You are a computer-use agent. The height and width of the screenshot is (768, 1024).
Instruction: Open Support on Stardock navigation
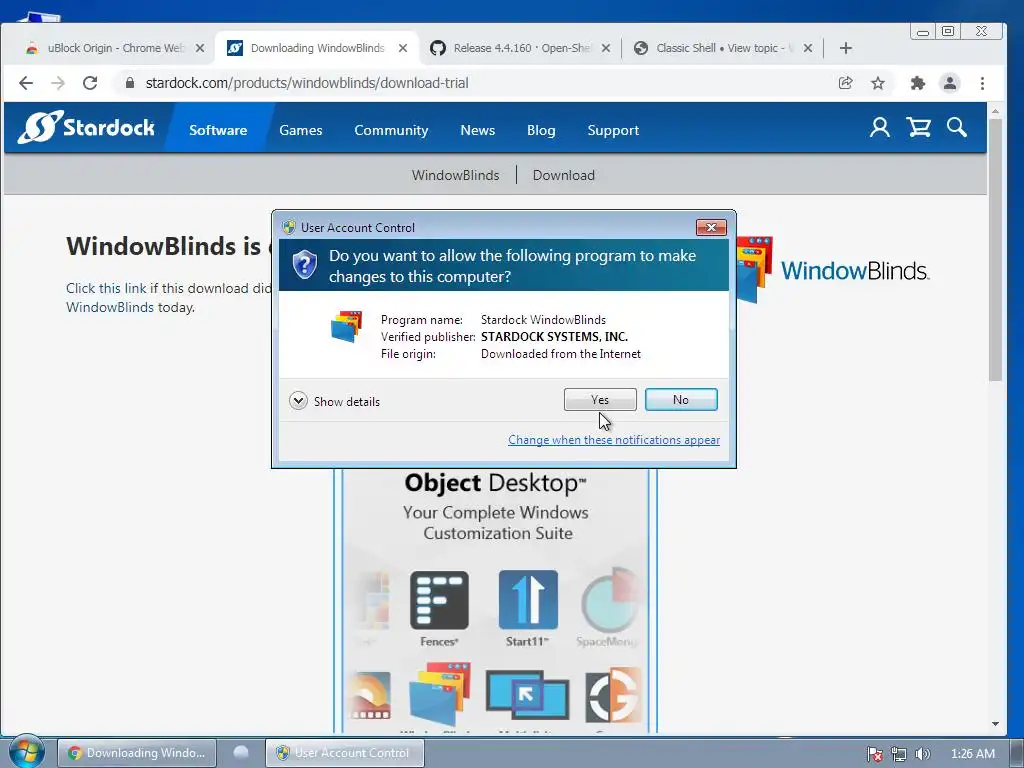(613, 130)
